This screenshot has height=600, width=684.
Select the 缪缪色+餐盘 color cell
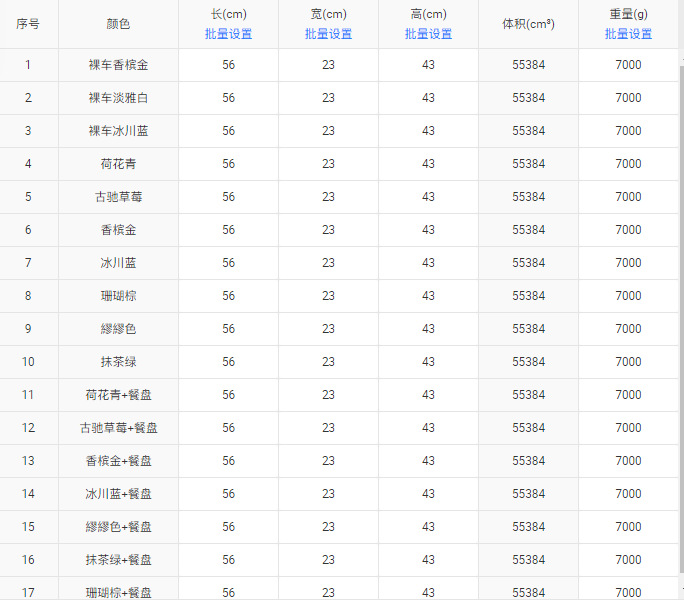118,527
